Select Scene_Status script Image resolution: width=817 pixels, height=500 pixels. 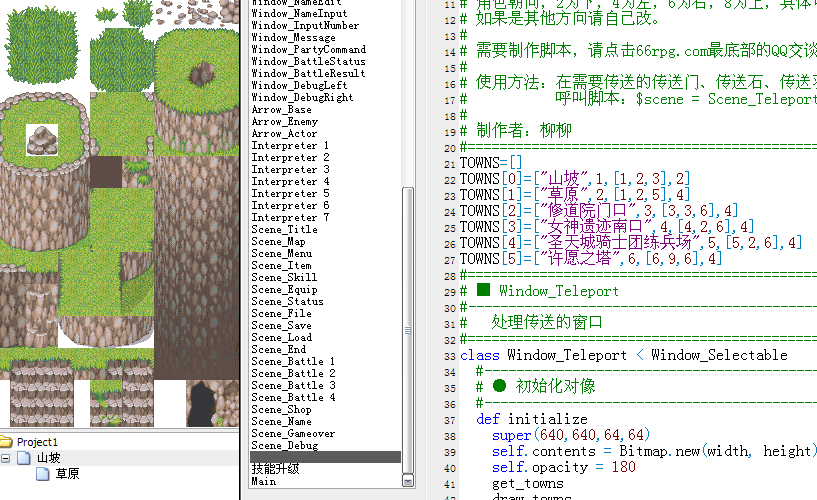pos(288,301)
